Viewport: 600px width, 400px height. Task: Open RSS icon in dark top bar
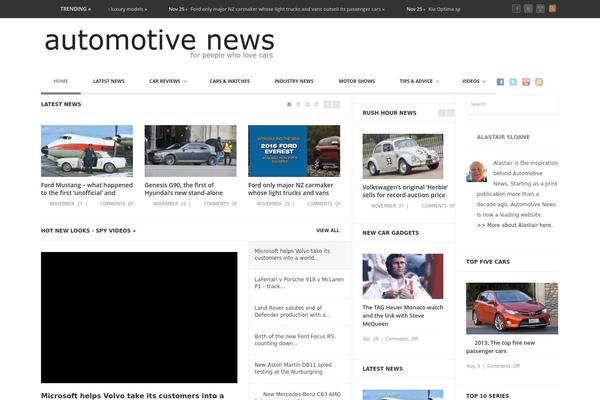coord(552,8)
